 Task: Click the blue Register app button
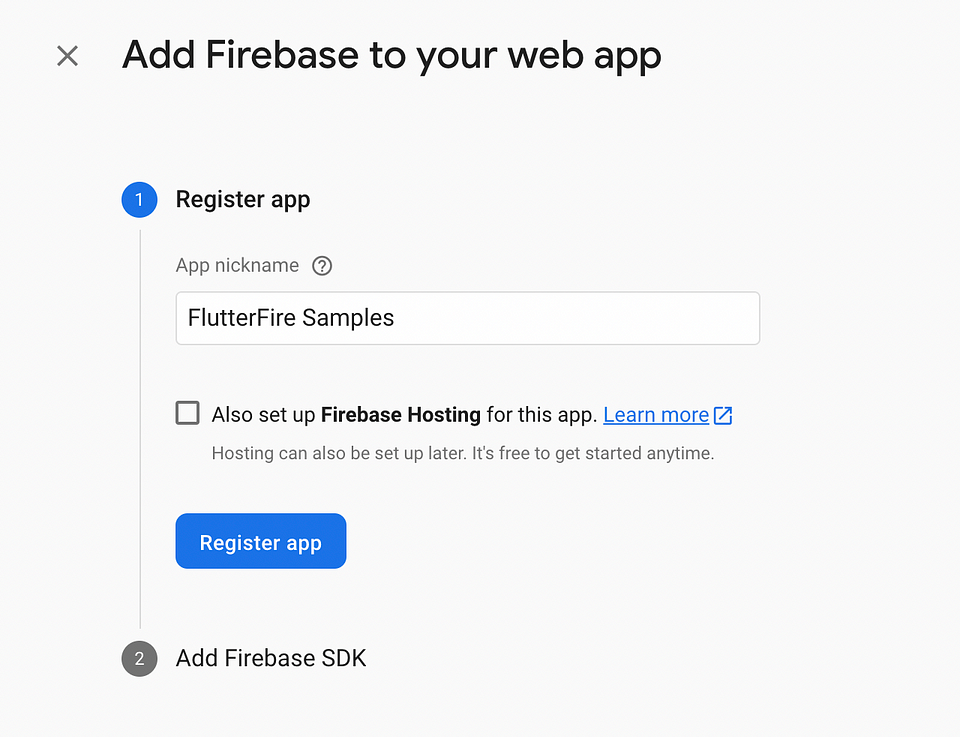[x=261, y=541]
